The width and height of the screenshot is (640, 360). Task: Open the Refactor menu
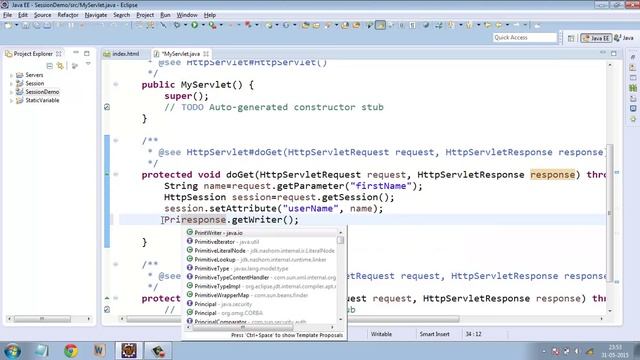[x=68, y=15]
